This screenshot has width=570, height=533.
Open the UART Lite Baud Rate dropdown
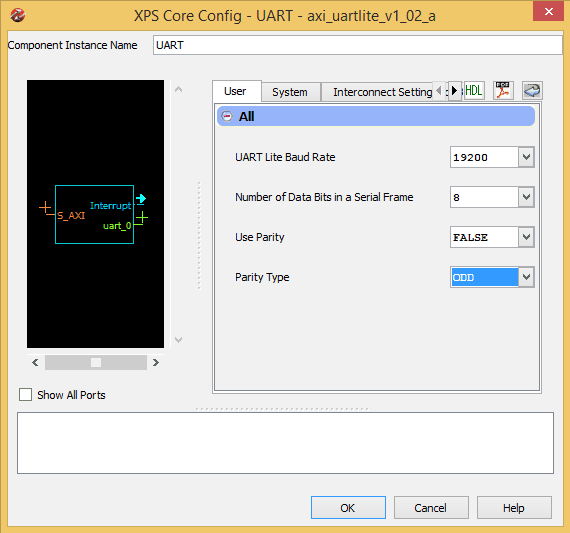tap(526, 157)
